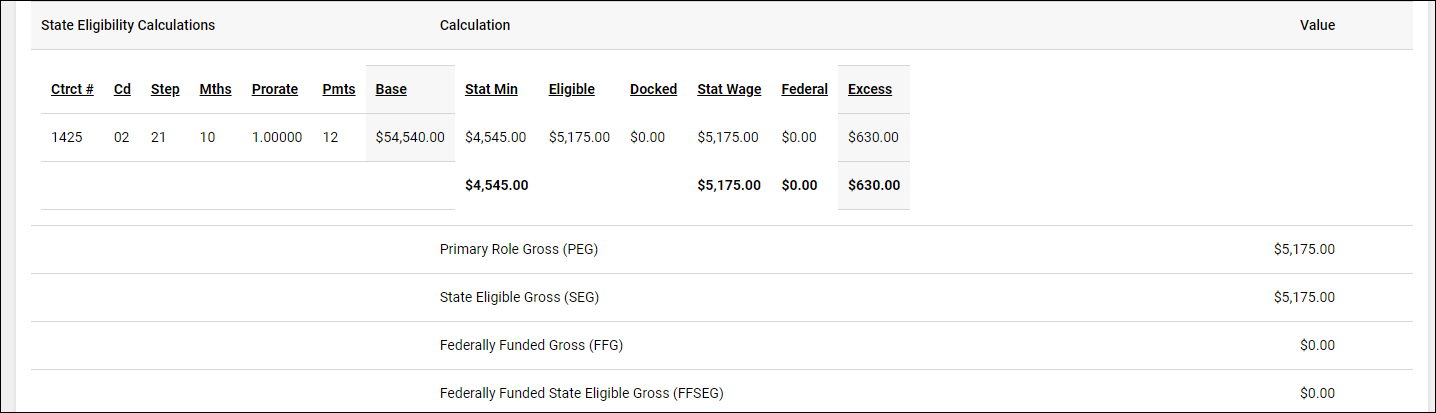The height and width of the screenshot is (413, 1436).
Task: Sort by the Cd column header
Action: click(122, 89)
